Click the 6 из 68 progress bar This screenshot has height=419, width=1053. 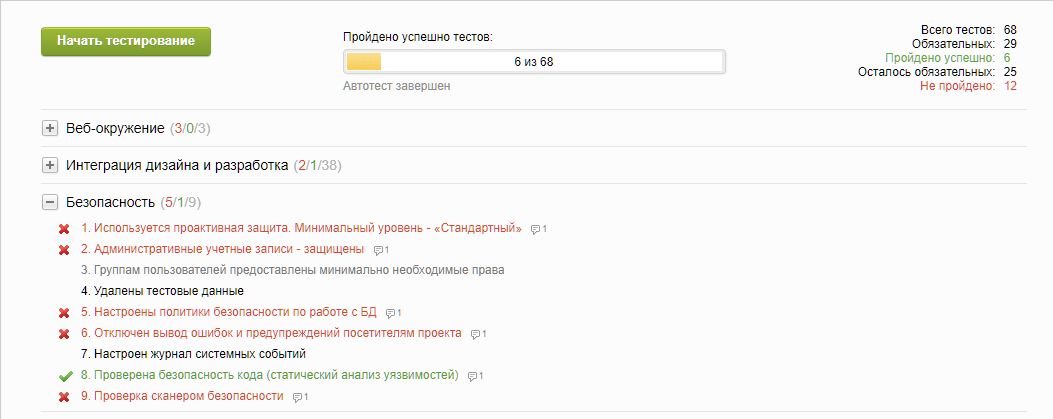pos(534,62)
